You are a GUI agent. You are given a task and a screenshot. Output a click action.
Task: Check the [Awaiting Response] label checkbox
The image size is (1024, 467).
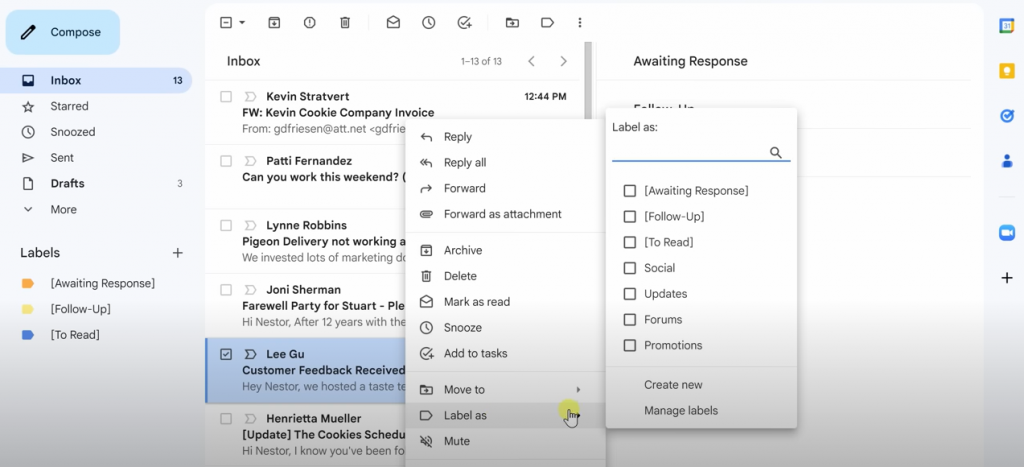(x=629, y=191)
